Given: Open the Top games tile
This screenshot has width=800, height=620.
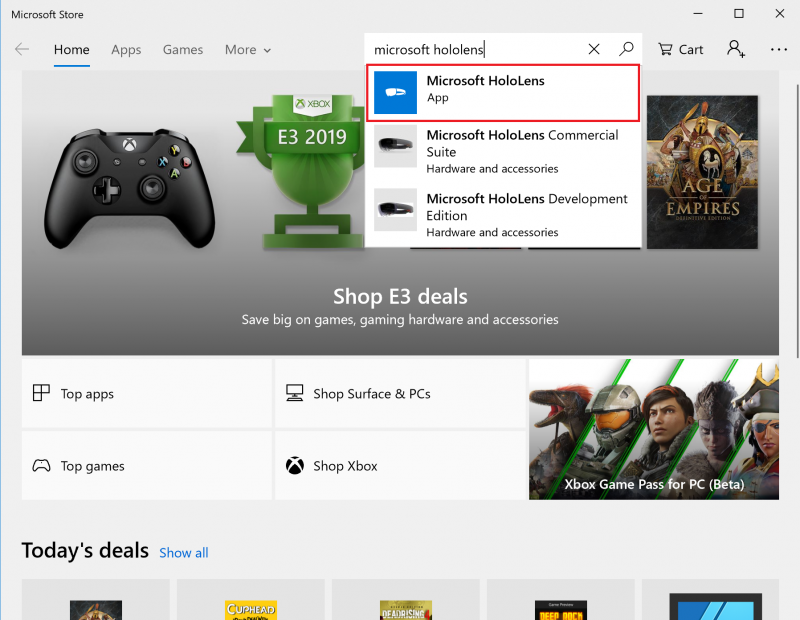Looking at the screenshot, I should [147, 465].
